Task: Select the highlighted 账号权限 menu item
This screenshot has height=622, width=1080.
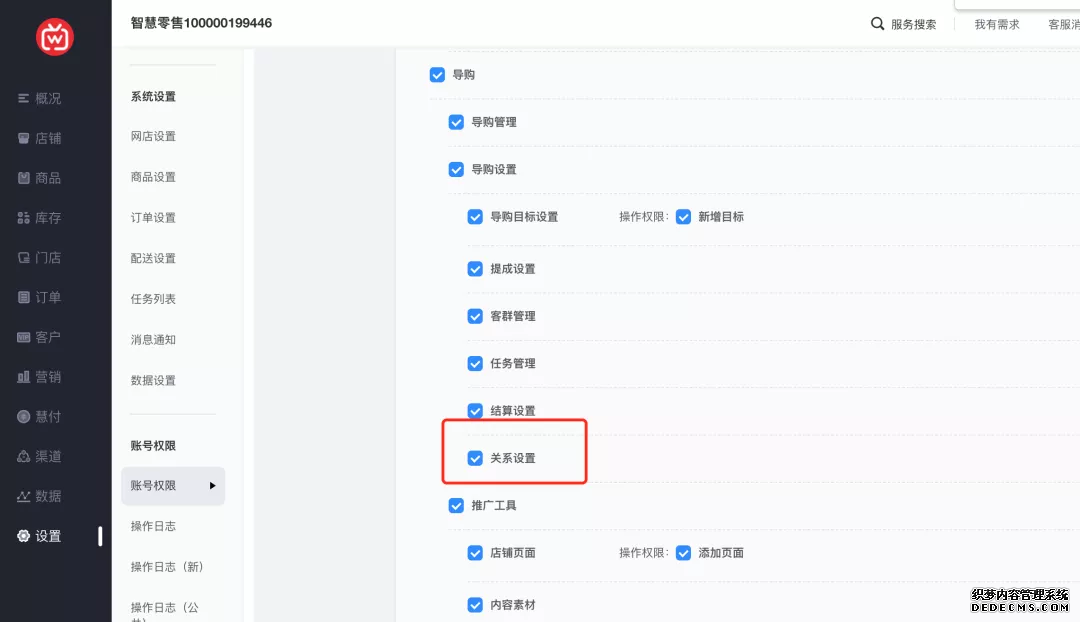Action: click(x=173, y=486)
